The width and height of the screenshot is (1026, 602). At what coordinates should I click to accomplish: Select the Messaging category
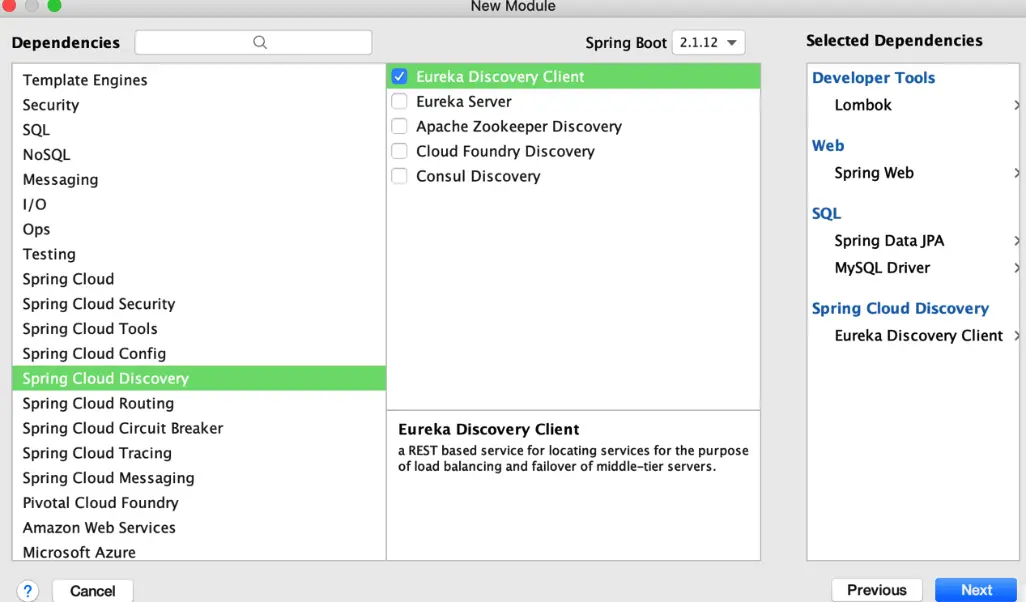199,179
